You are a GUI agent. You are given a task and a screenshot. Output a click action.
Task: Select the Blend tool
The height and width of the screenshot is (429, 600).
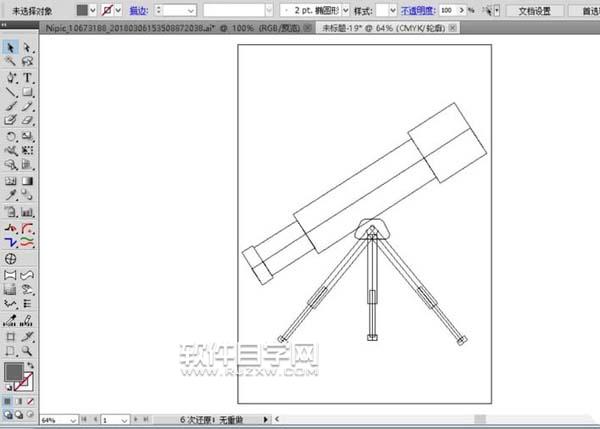point(27,195)
